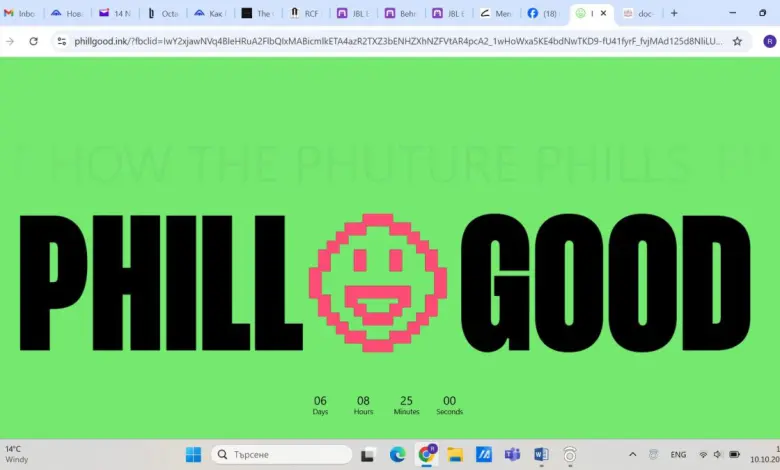
Task: Open File Explorer from the taskbar
Action: click(455, 454)
